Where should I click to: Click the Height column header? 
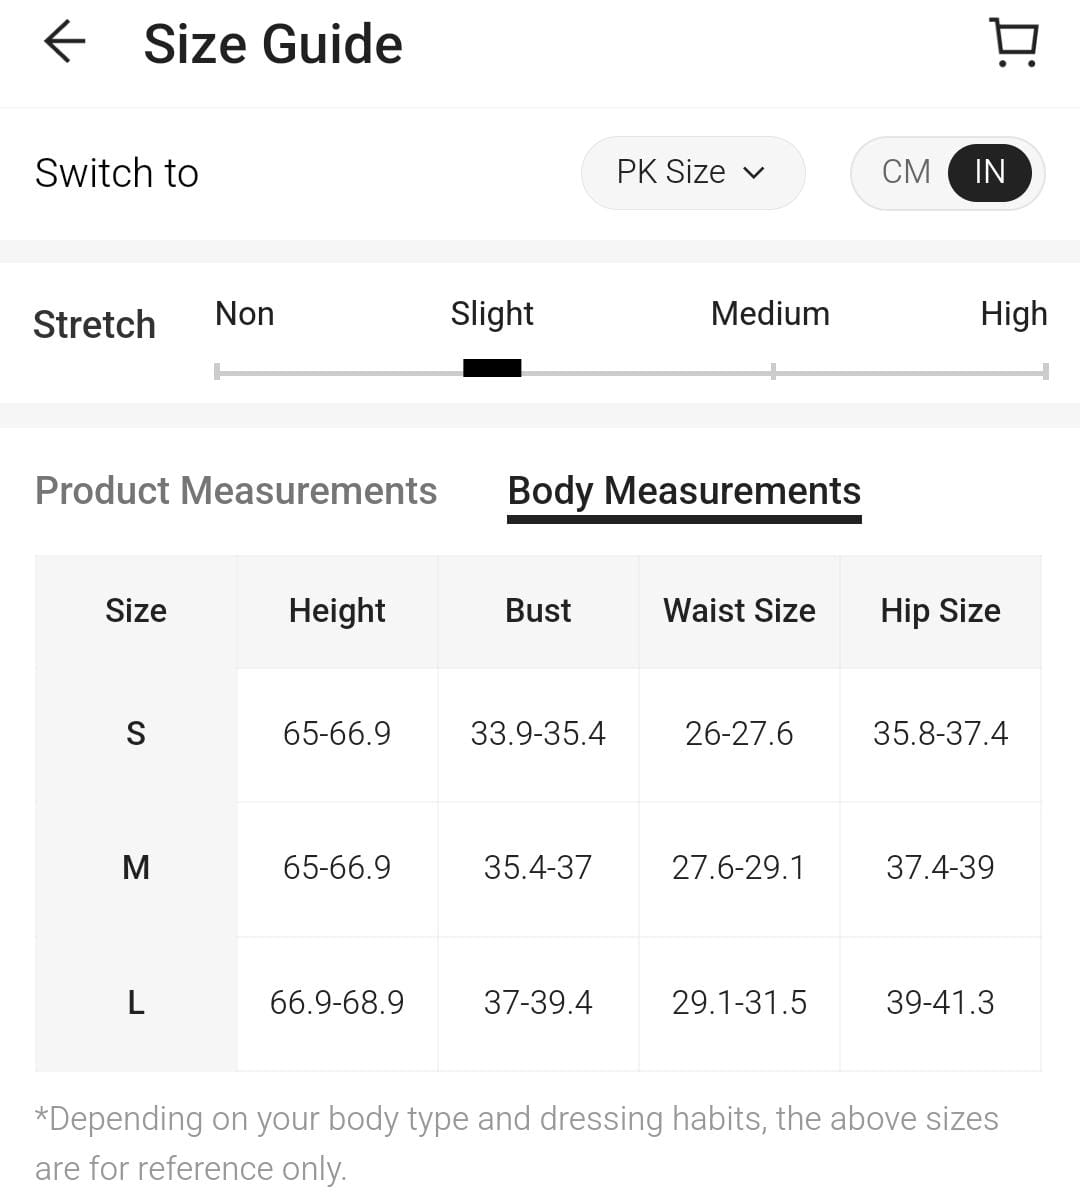click(337, 611)
